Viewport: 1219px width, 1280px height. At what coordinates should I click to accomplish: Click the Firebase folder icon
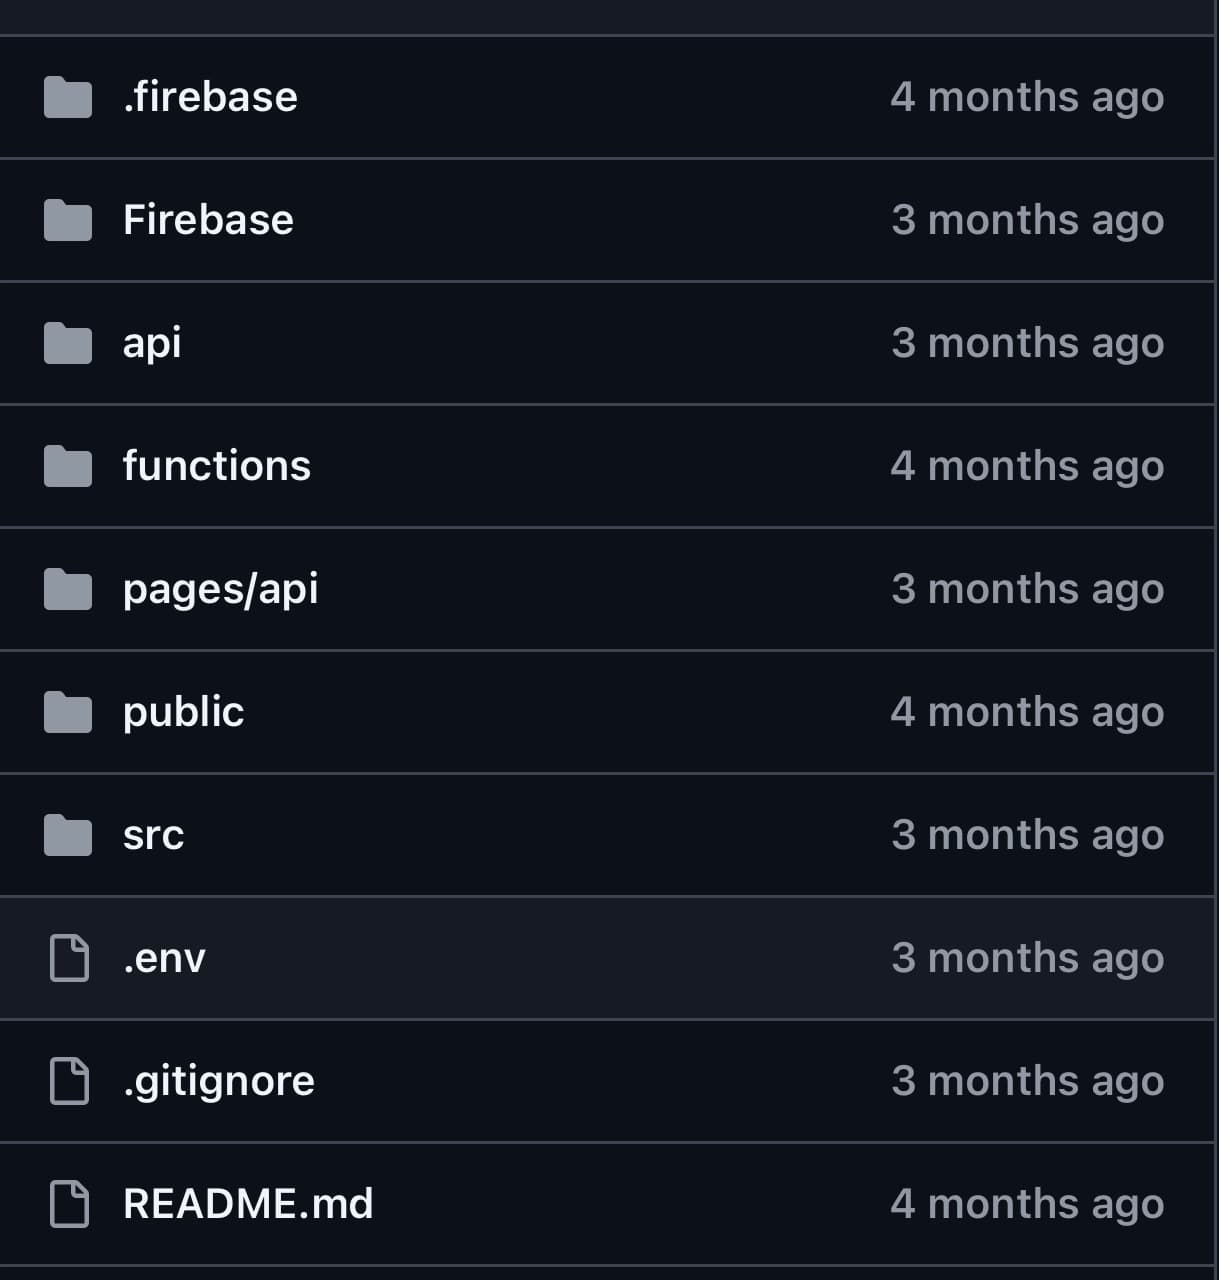(x=68, y=220)
